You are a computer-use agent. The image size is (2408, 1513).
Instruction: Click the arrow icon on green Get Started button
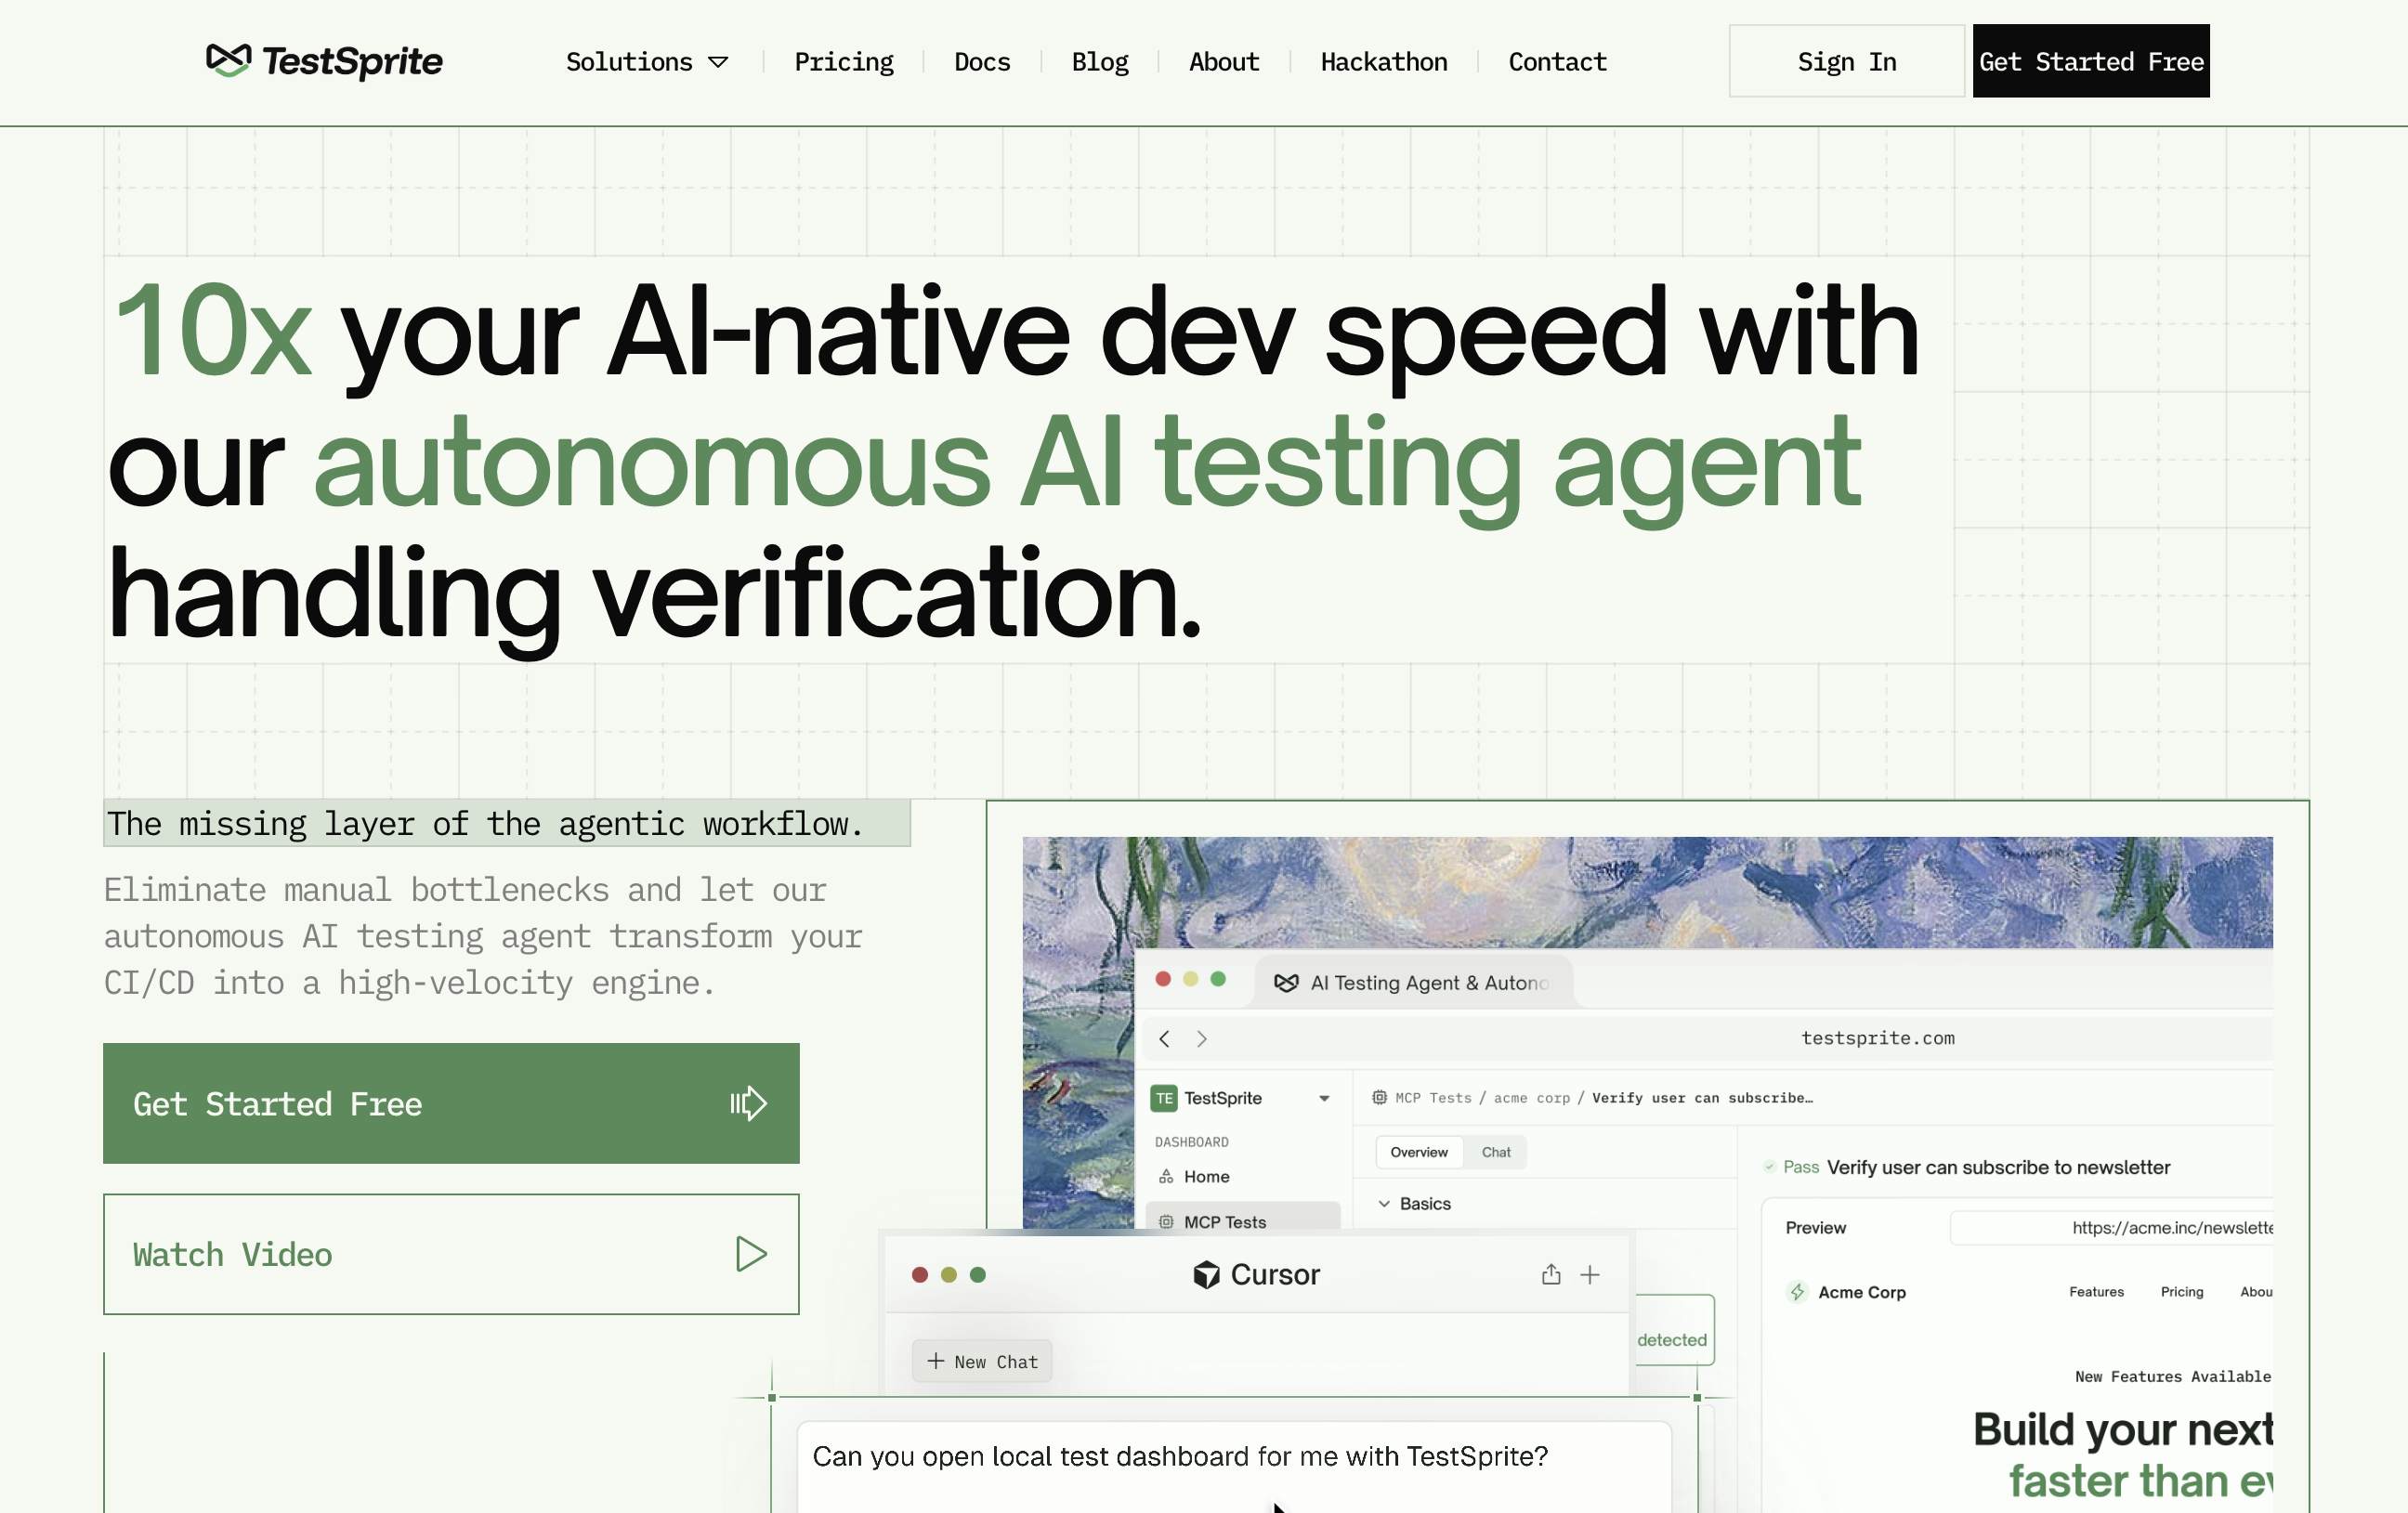pyautogui.click(x=748, y=1103)
